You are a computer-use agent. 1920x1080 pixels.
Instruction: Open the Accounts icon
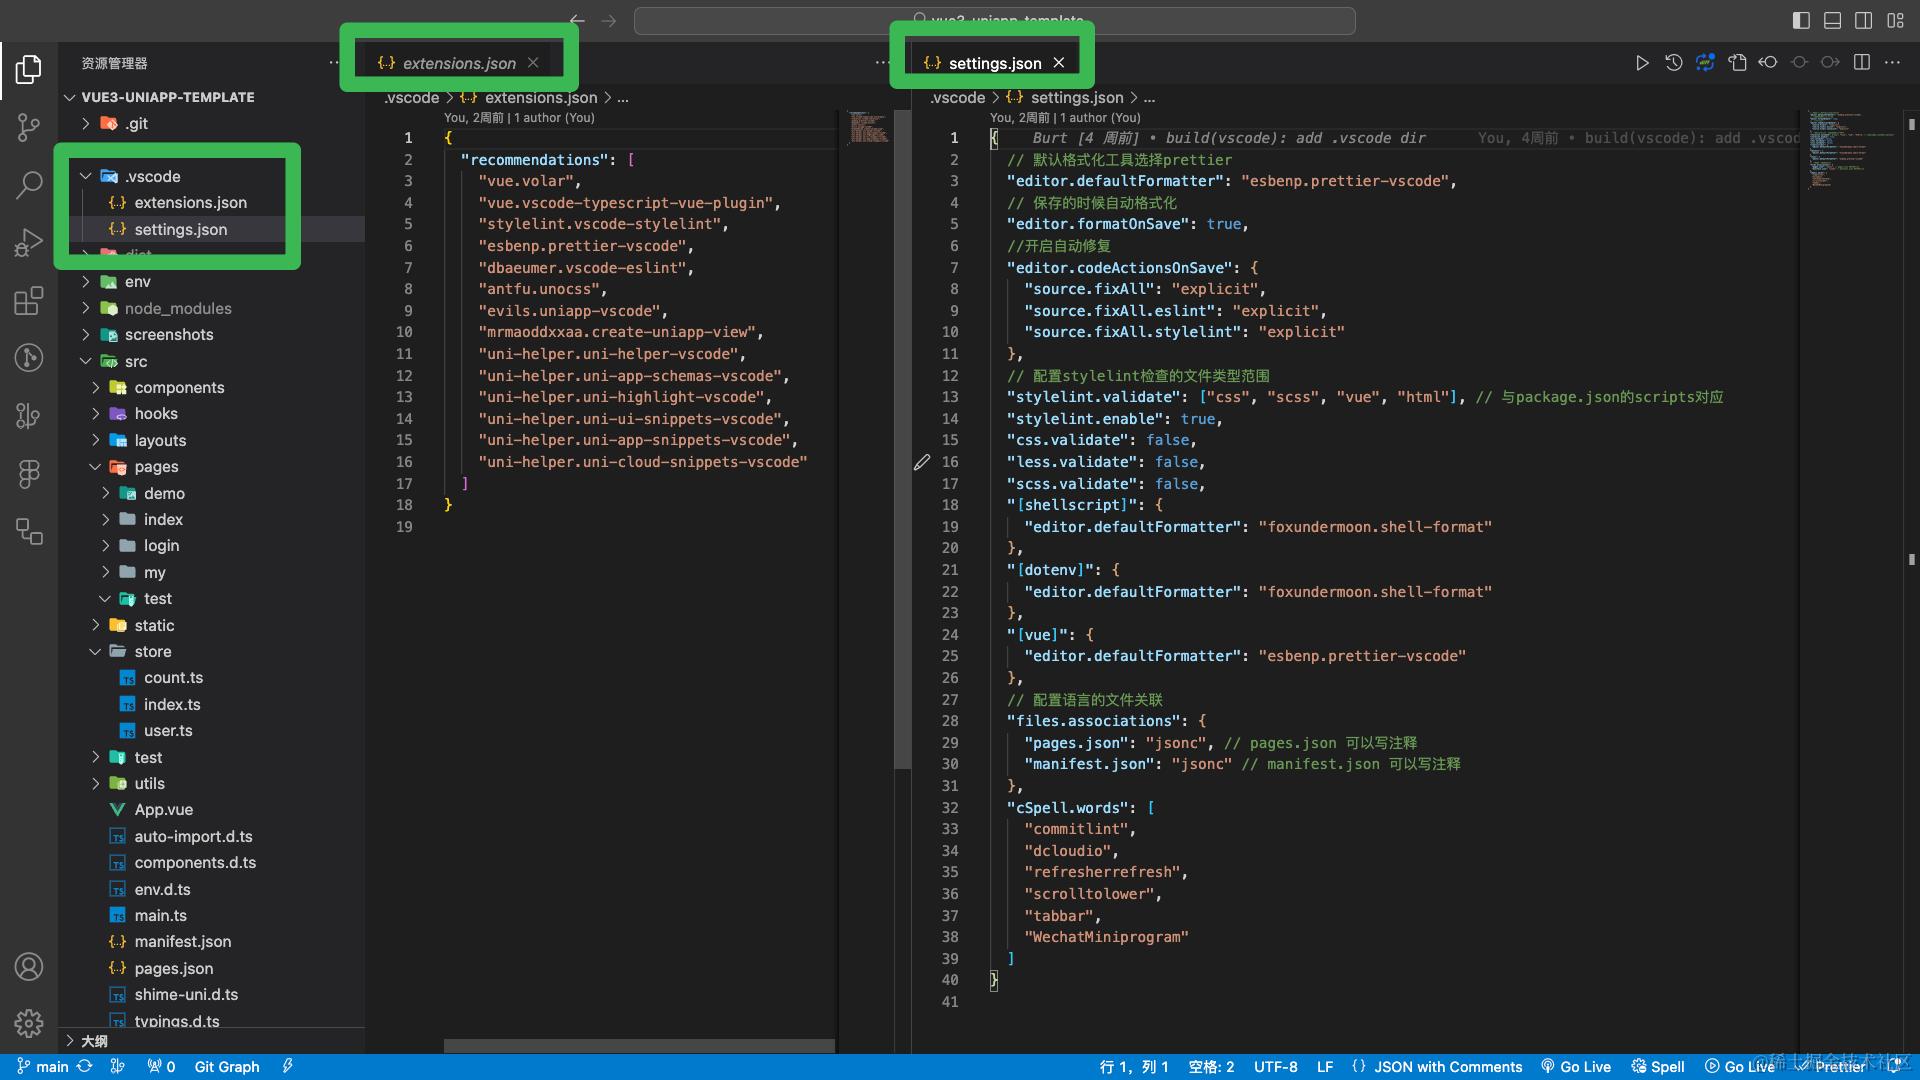point(29,967)
